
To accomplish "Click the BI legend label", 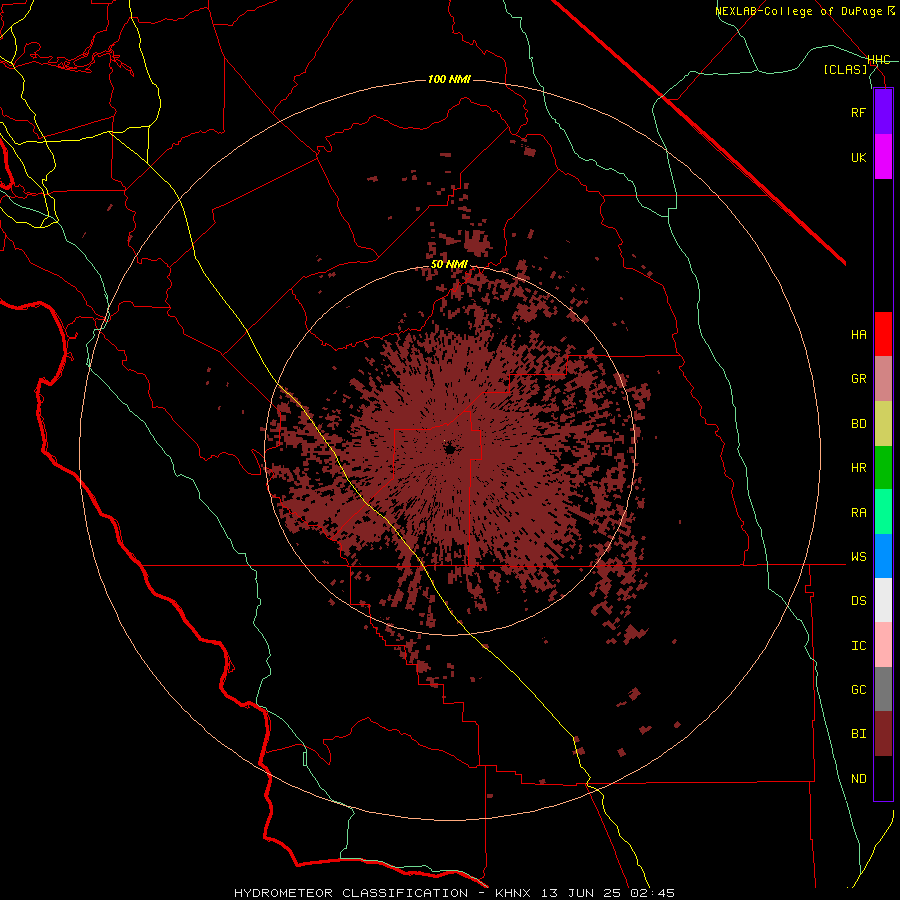I will pos(858,734).
